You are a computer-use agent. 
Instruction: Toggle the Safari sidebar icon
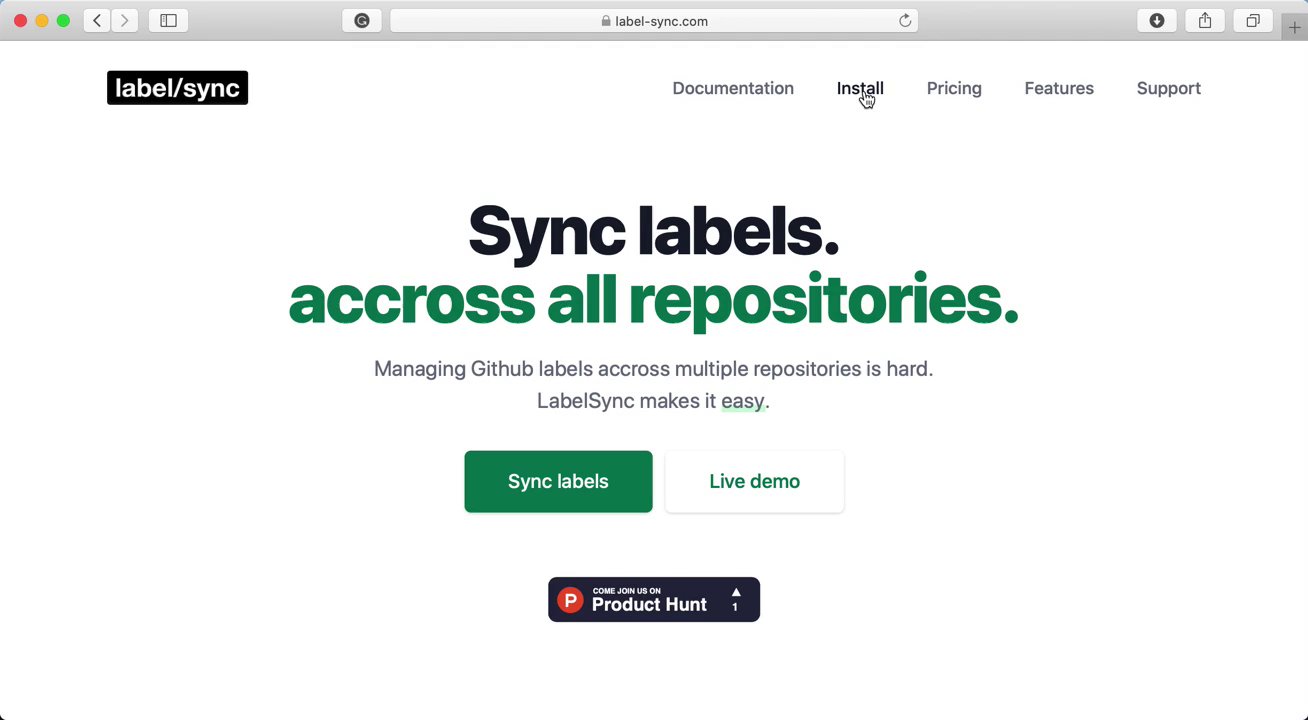click(168, 20)
